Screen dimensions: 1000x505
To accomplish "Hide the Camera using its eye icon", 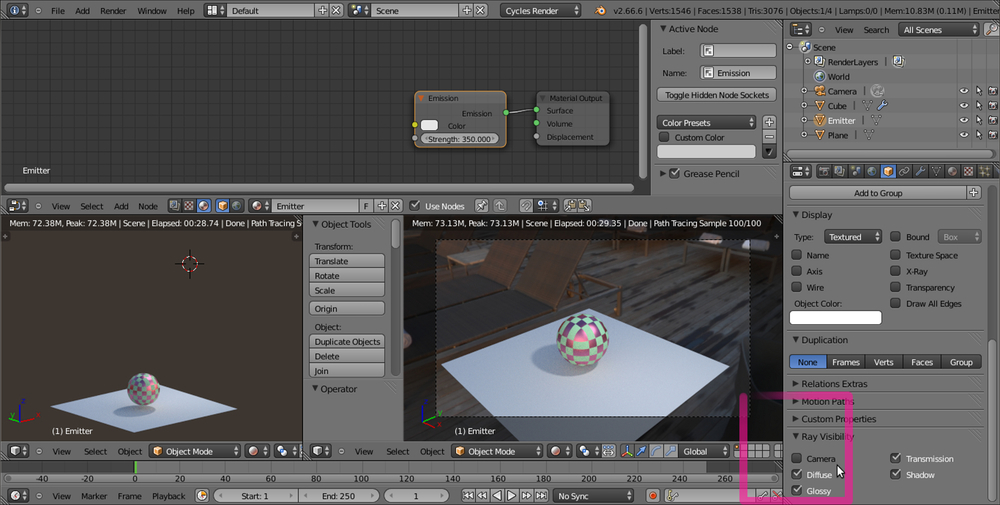I will [x=964, y=91].
